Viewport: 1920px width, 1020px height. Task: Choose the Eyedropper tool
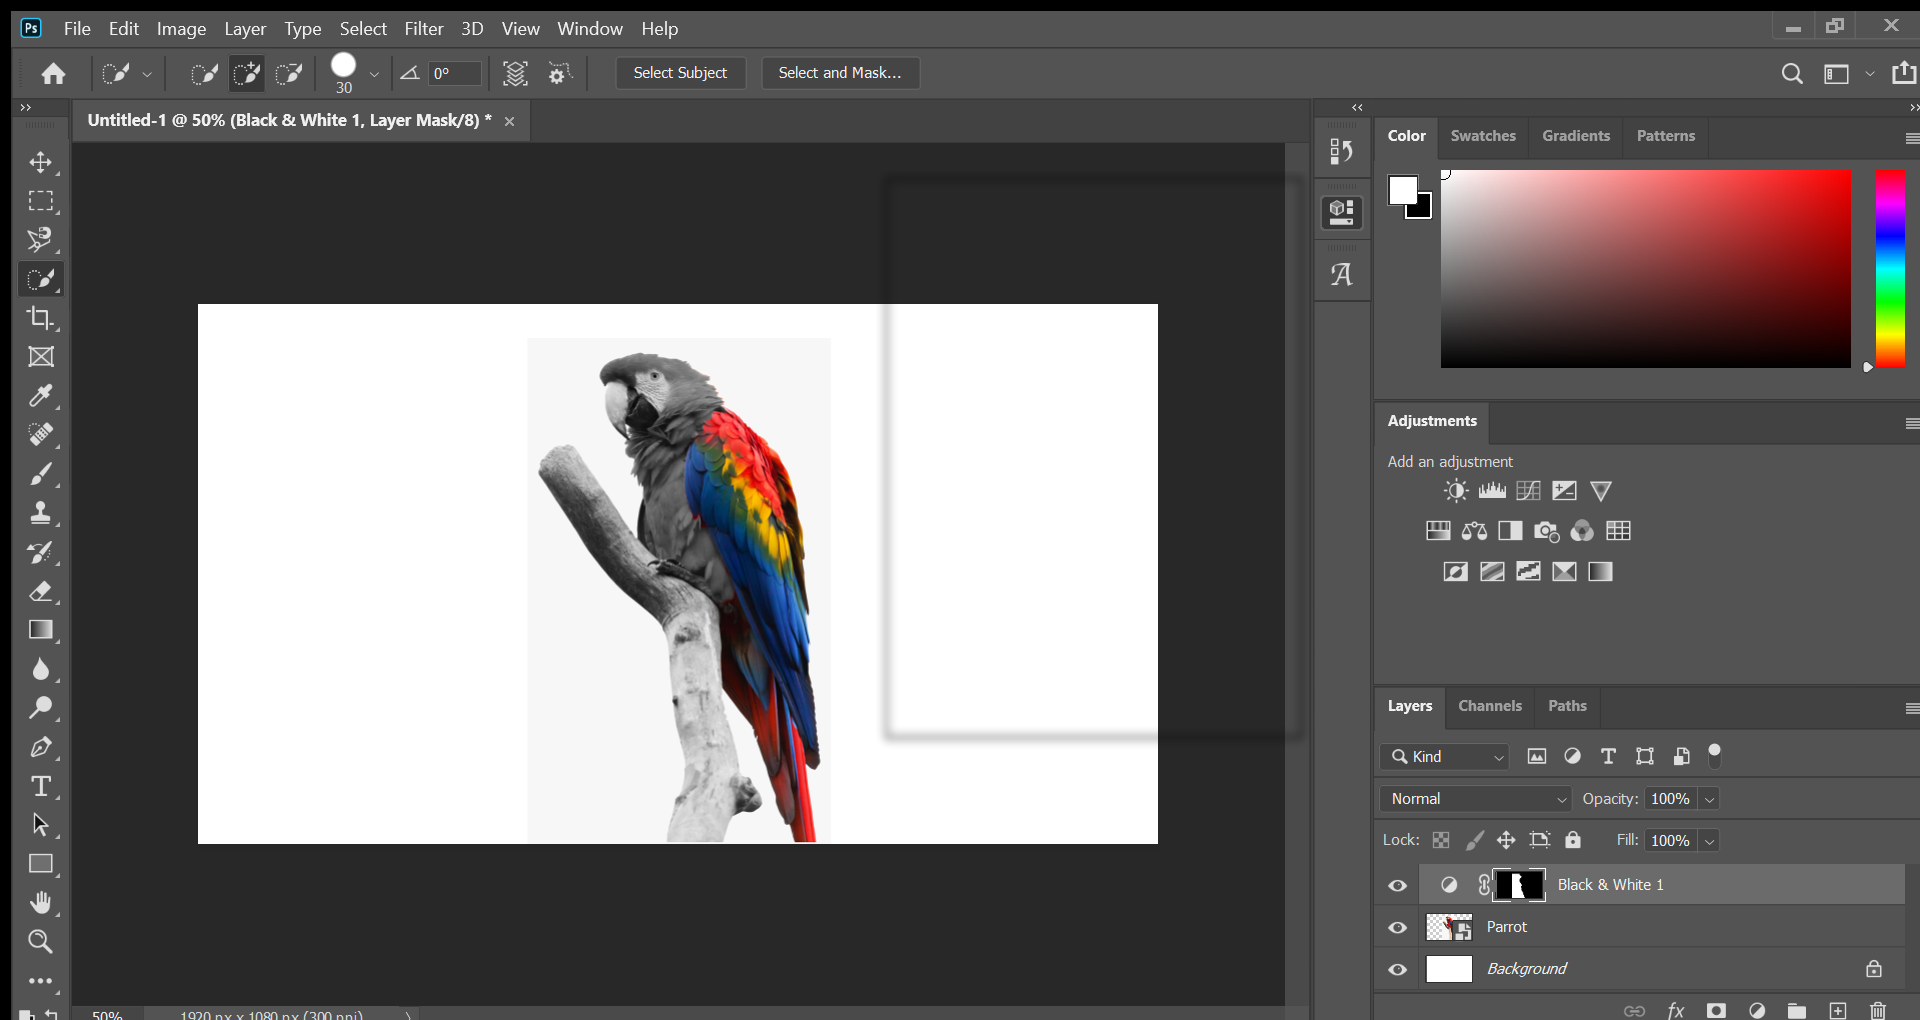[x=41, y=397]
